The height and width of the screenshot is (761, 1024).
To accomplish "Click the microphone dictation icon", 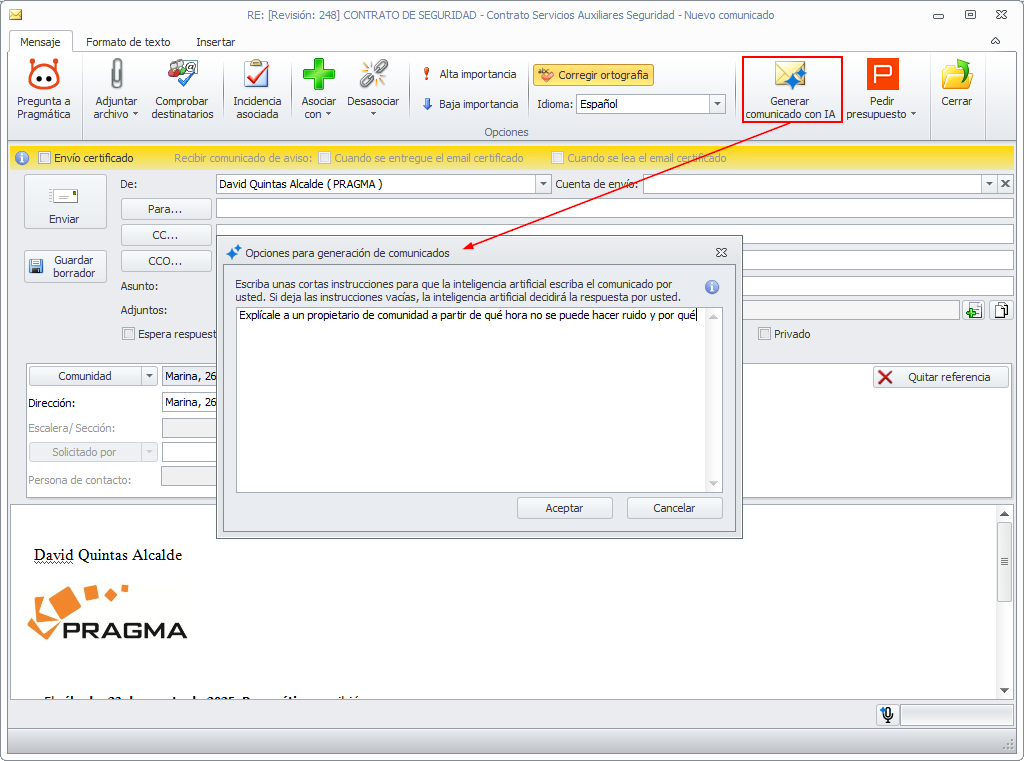I will 887,715.
